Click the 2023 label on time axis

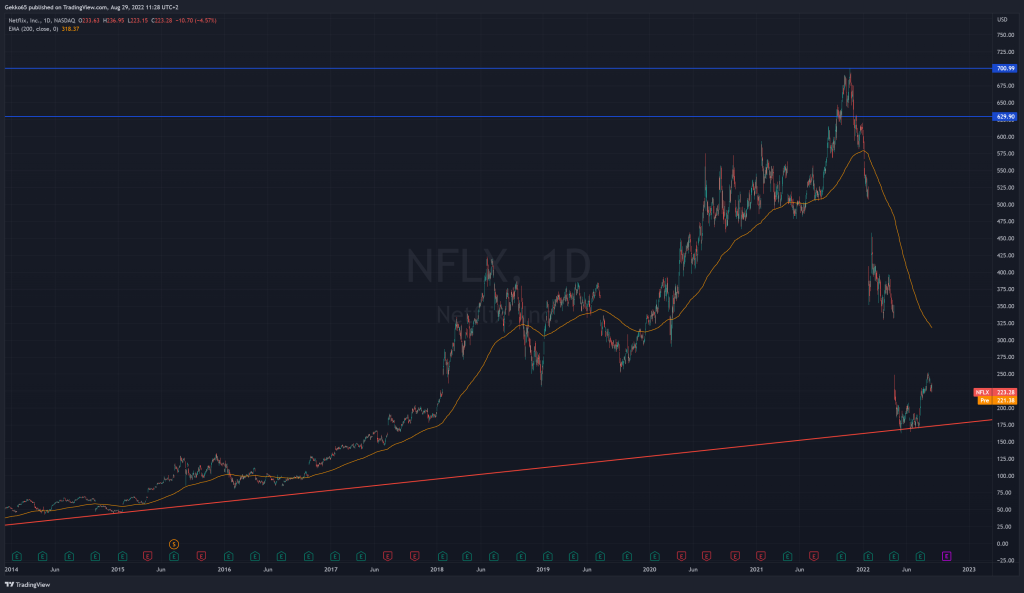968,568
